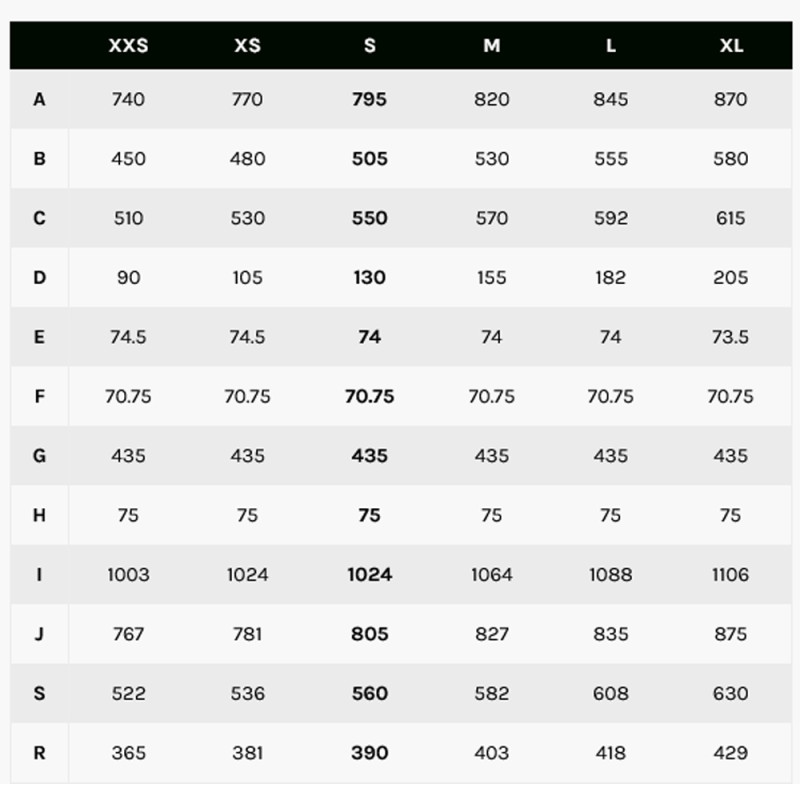Select row label R
Viewport: 800px width, 800px height.
click(x=39, y=753)
